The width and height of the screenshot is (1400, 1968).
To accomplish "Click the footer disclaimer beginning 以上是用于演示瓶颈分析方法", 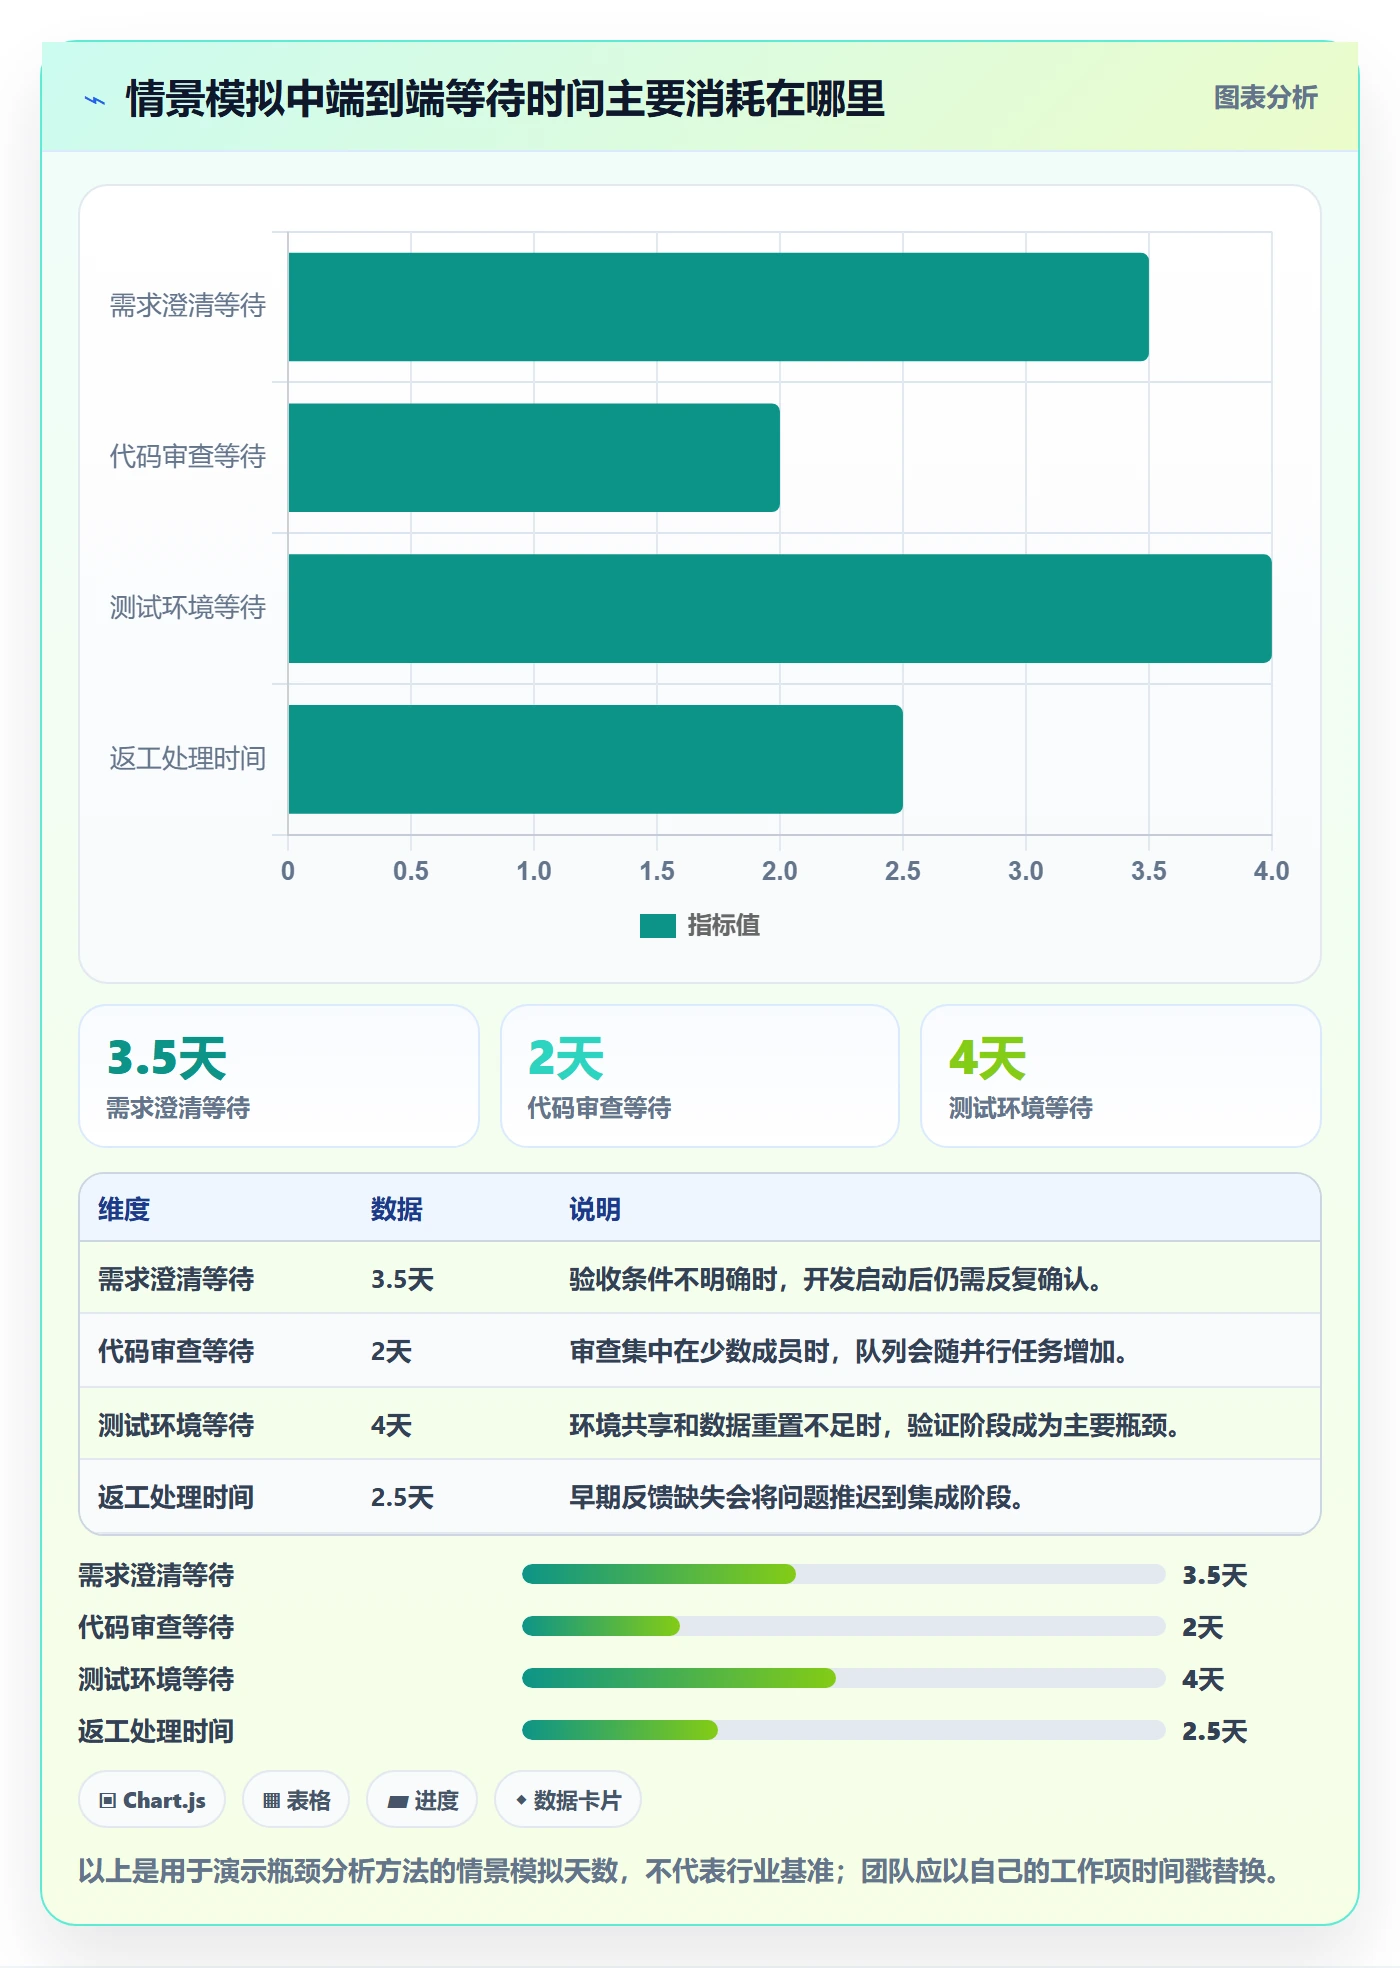I will pyautogui.click(x=679, y=1871).
